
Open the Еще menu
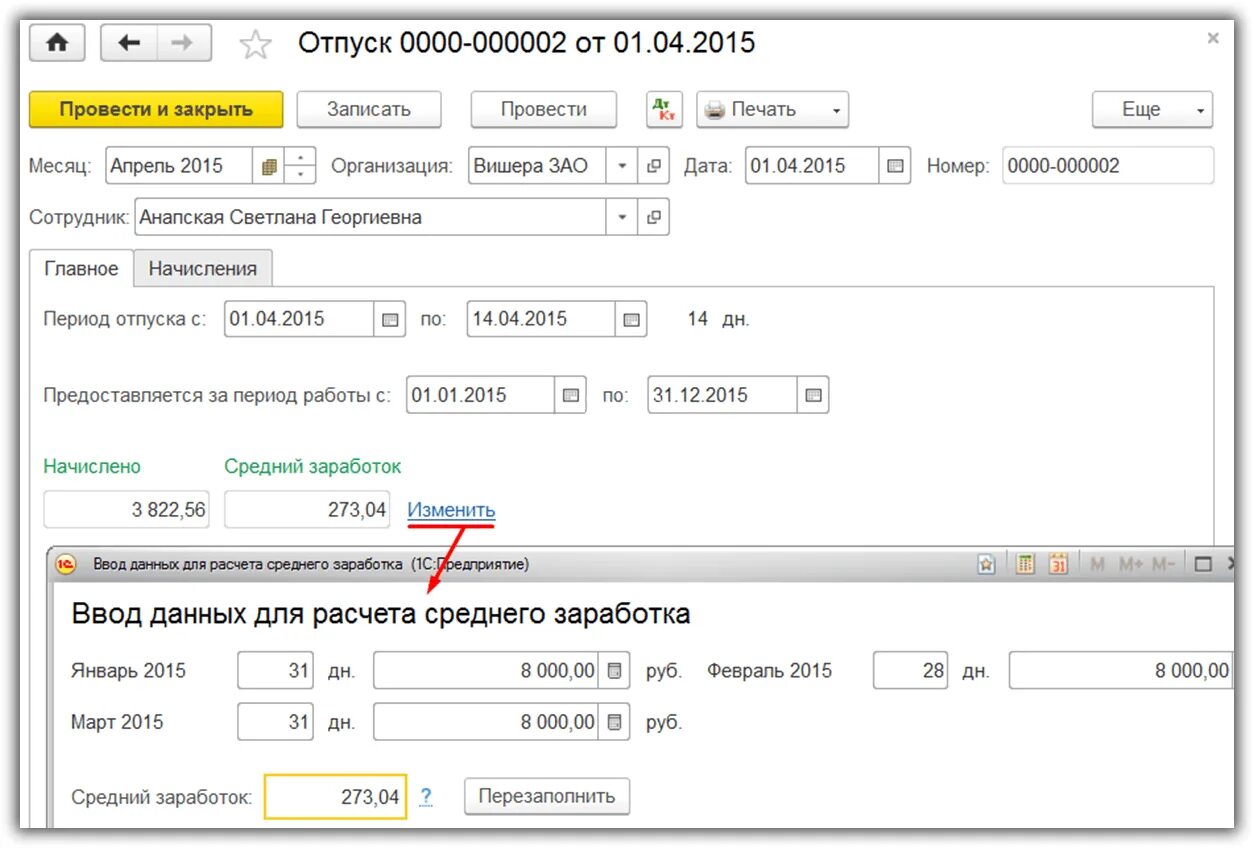point(1152,110)
